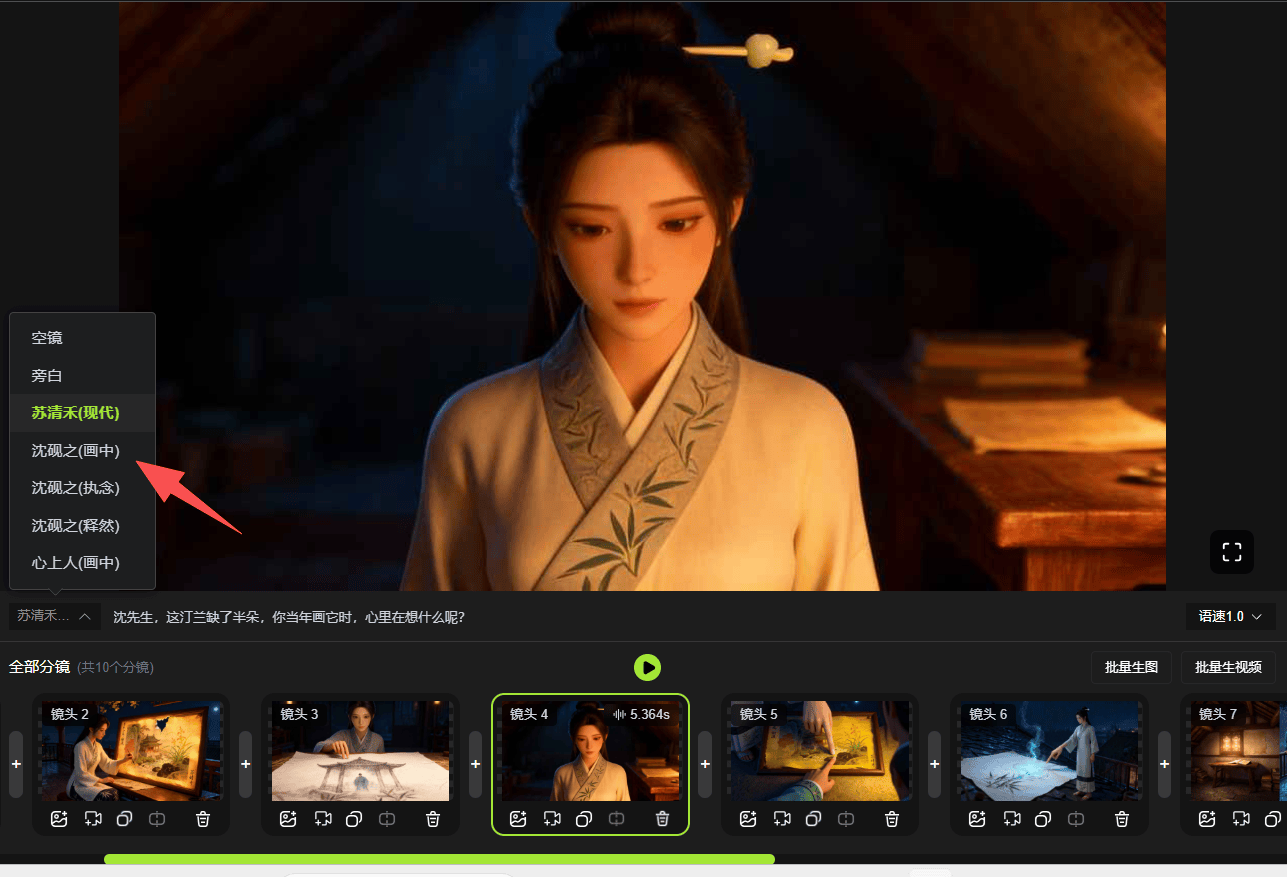Select the 镜头 3 thumbnail
1287x877 pixels.
pos(360,752)
